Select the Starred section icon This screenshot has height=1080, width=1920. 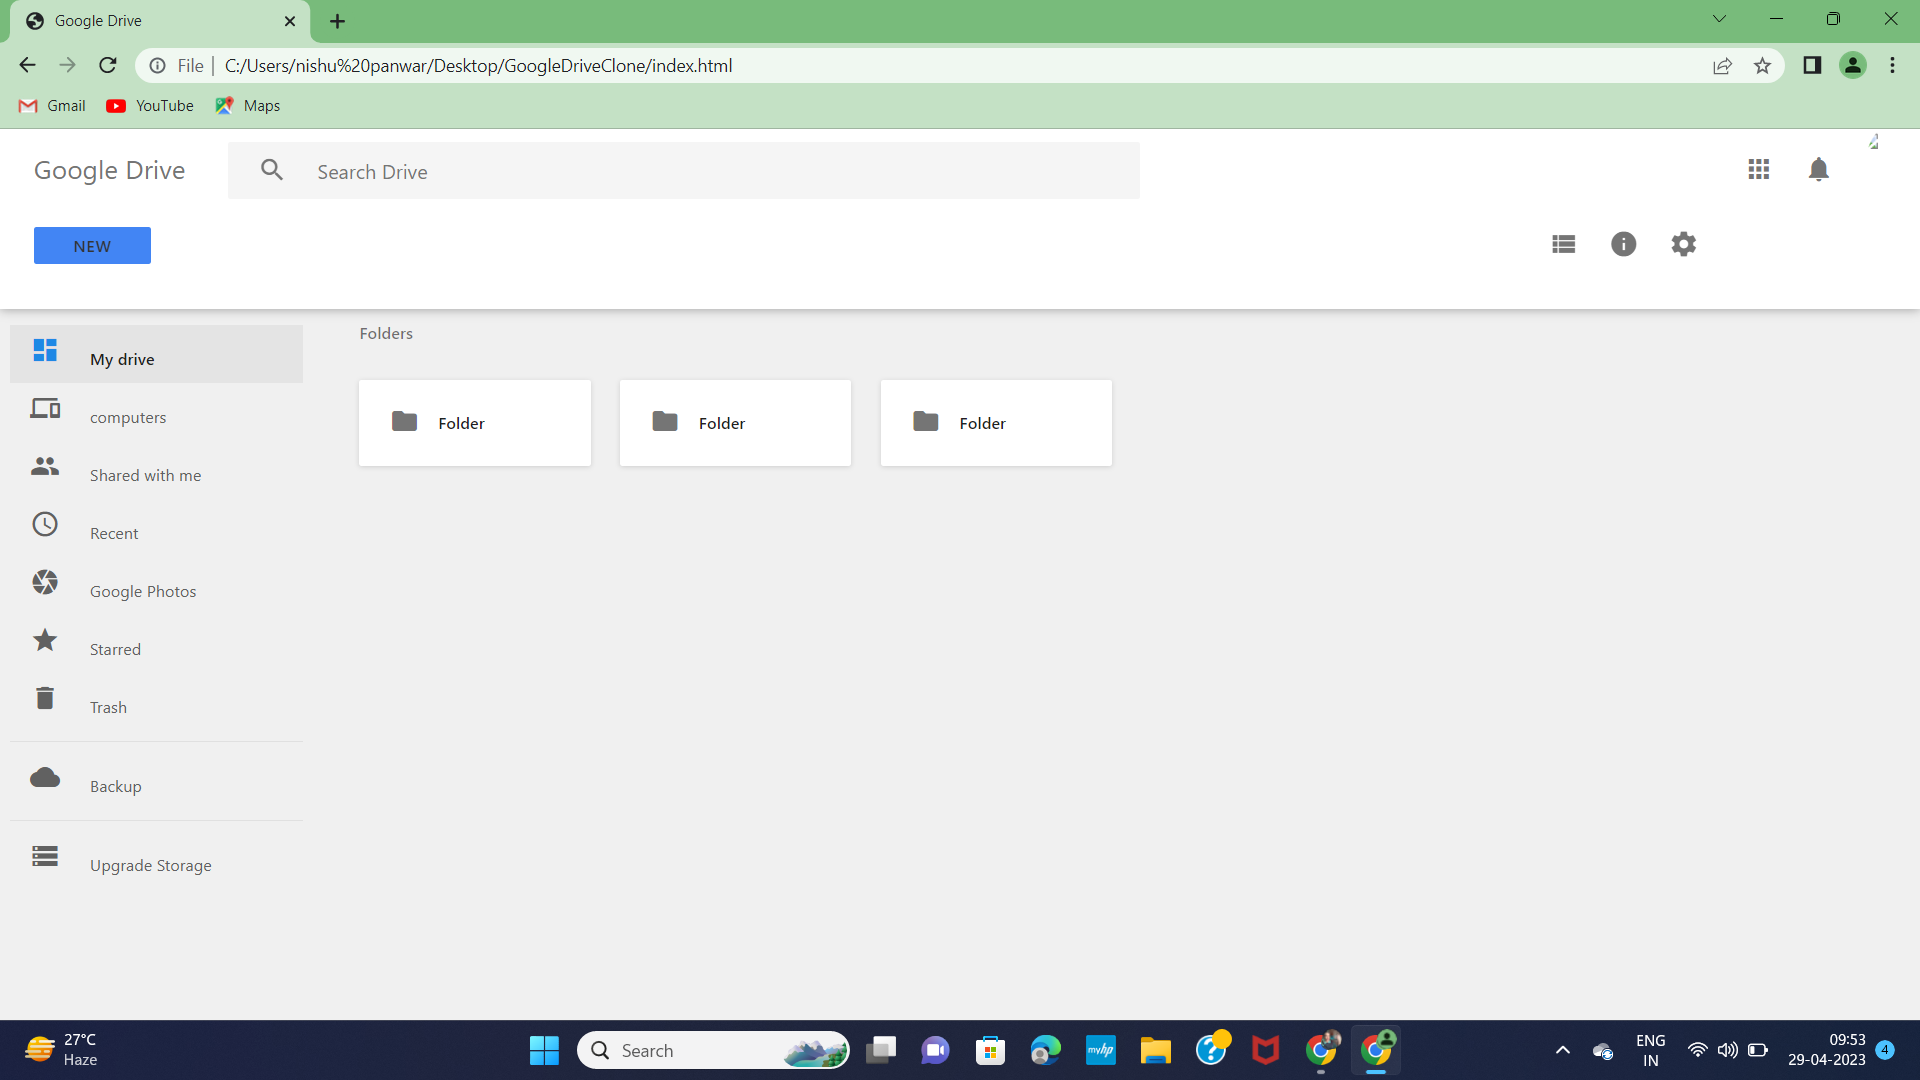44,640
